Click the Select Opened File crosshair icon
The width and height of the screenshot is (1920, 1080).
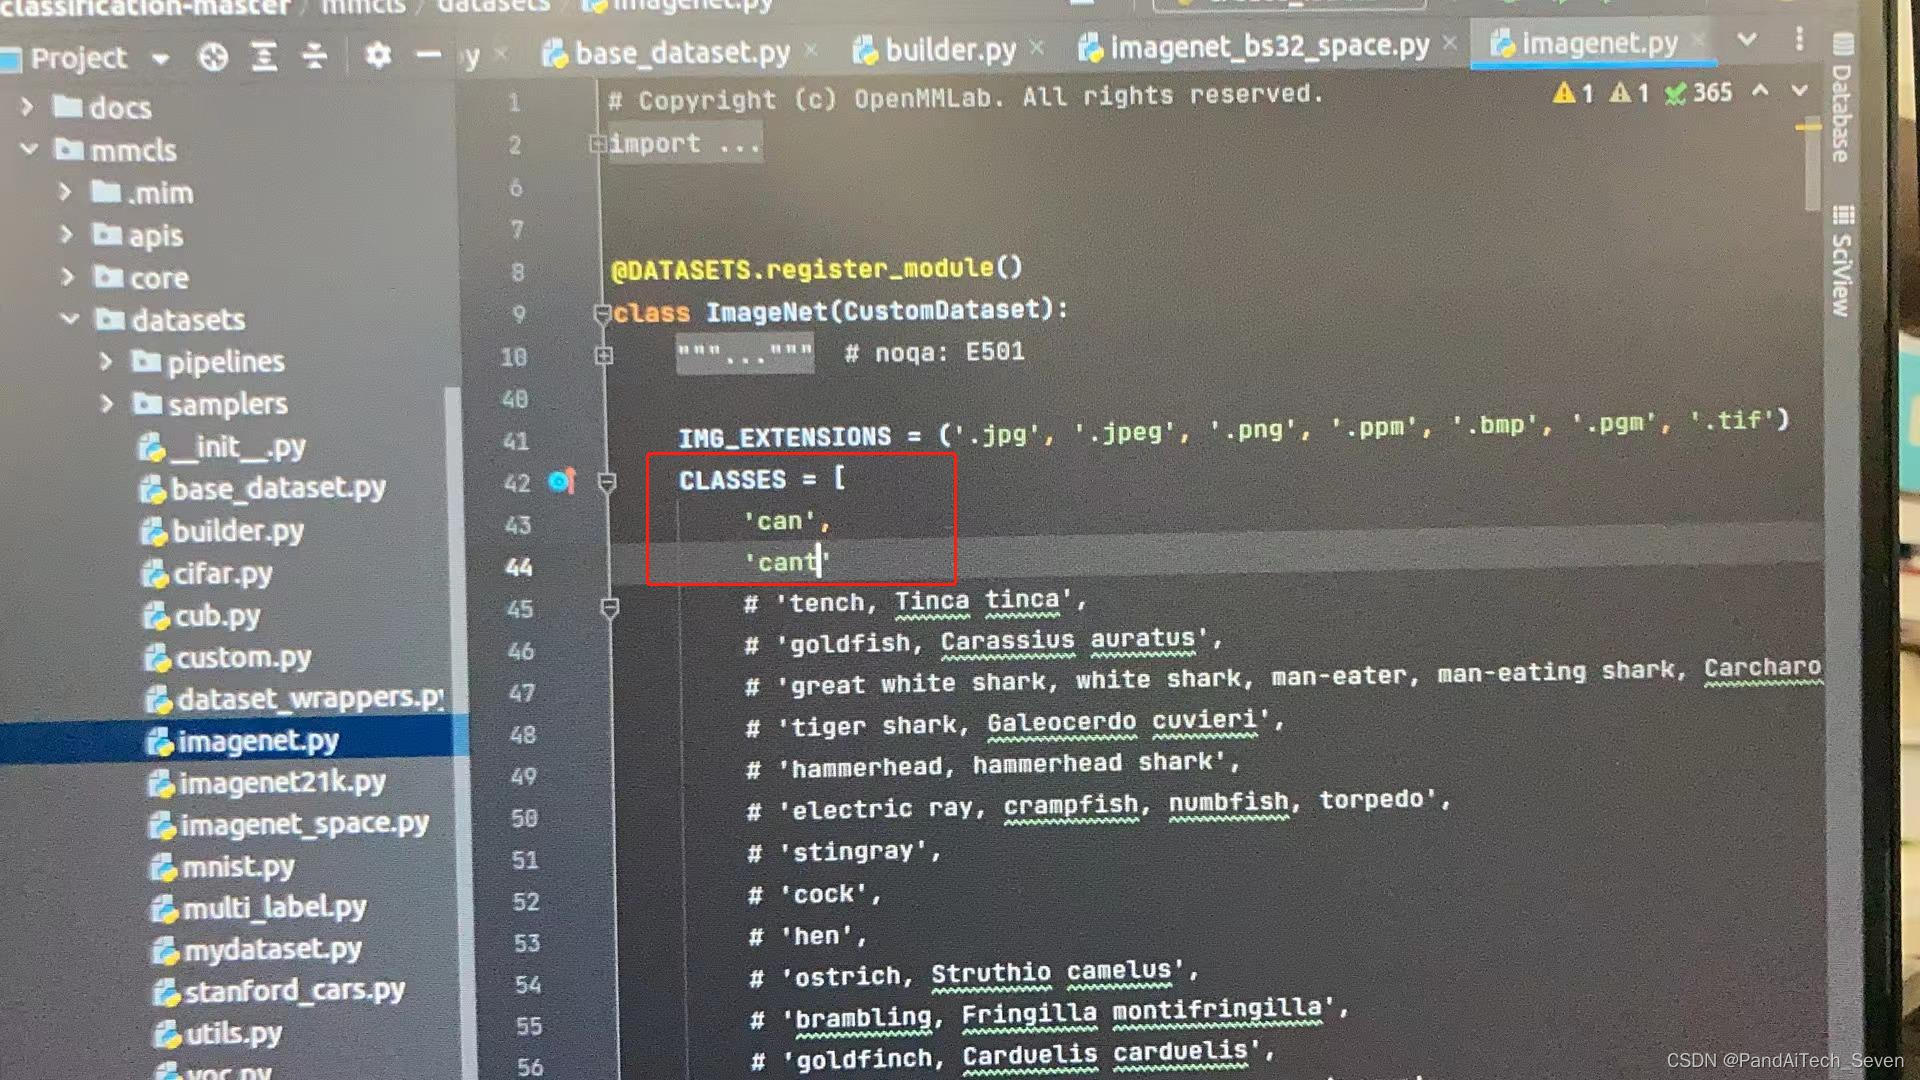(213, 57)
